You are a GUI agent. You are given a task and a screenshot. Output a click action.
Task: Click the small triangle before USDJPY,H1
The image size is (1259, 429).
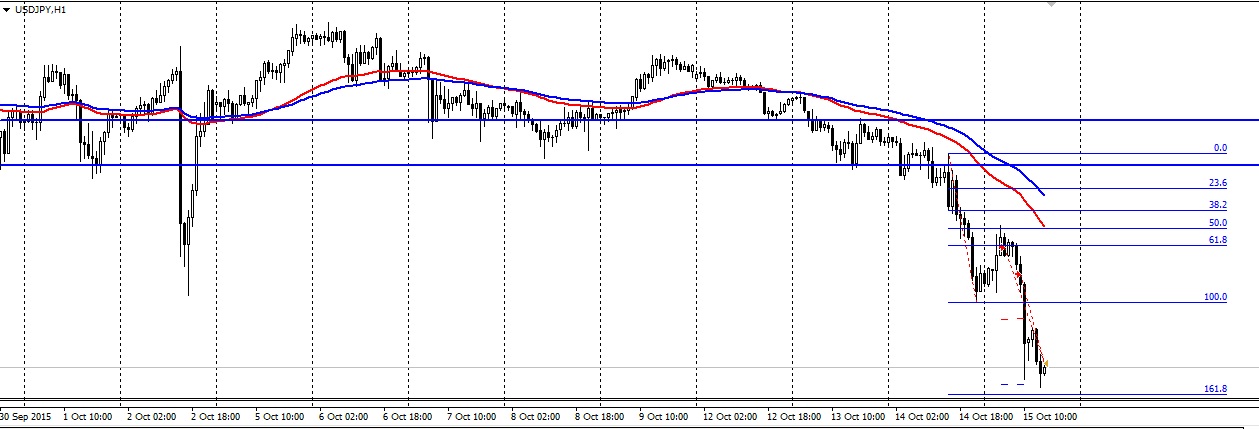point(8,8)
